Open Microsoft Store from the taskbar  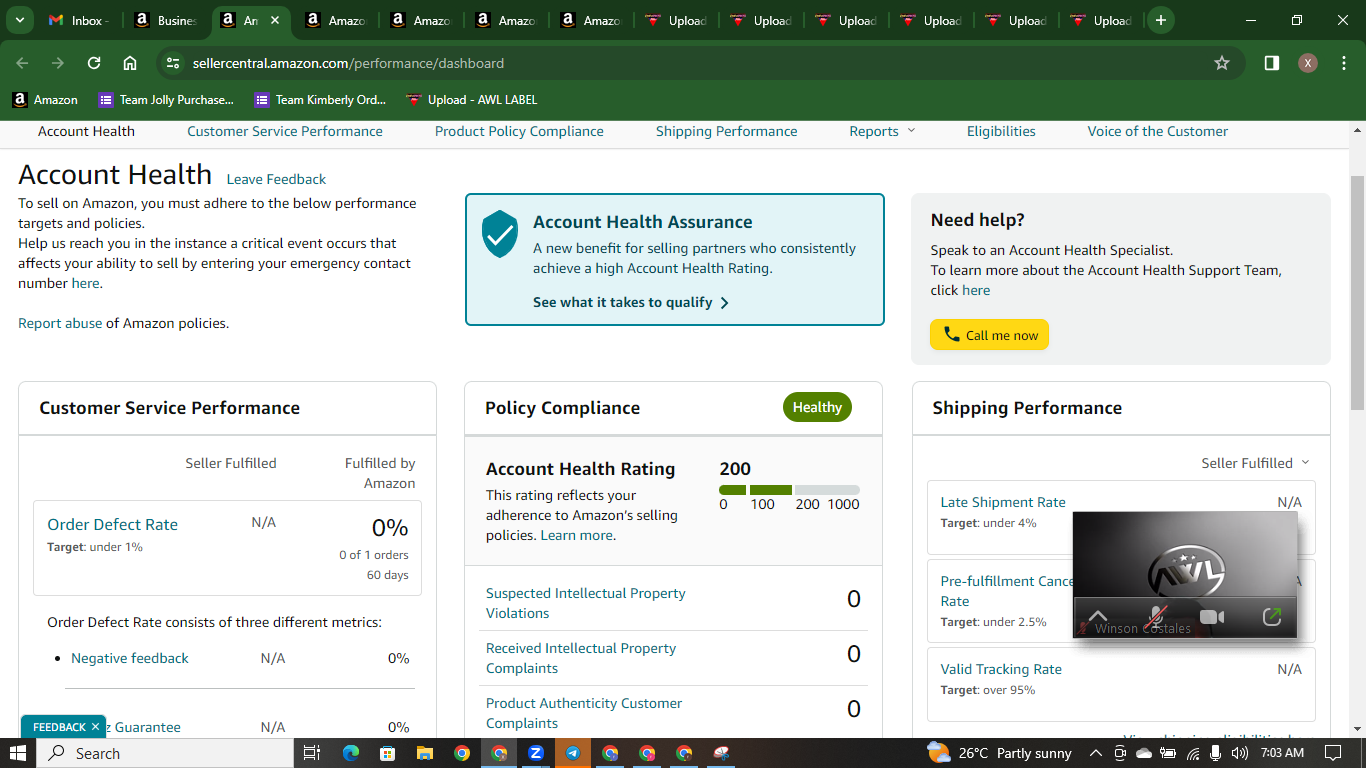(388, 753)
